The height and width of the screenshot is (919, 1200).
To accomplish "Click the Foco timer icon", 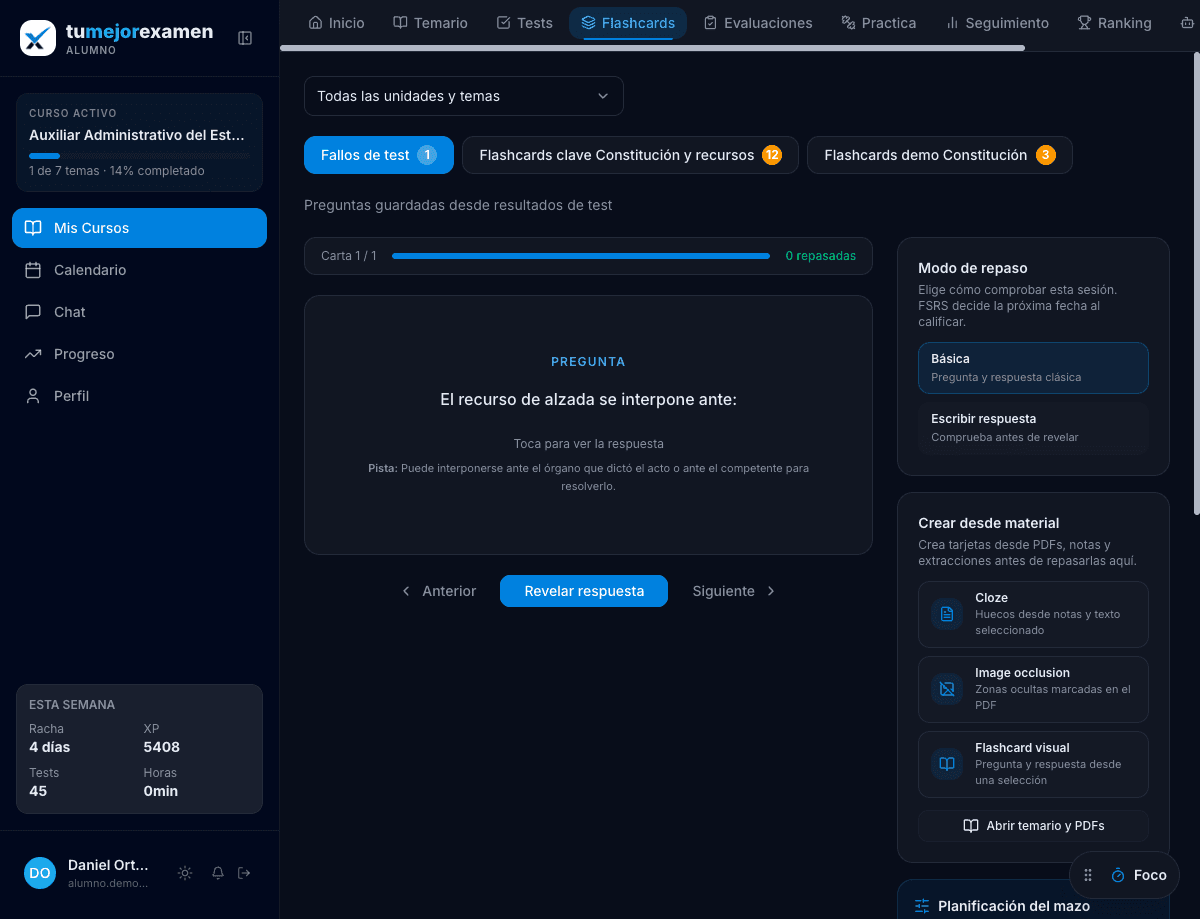I will [x=1118, y=875].
